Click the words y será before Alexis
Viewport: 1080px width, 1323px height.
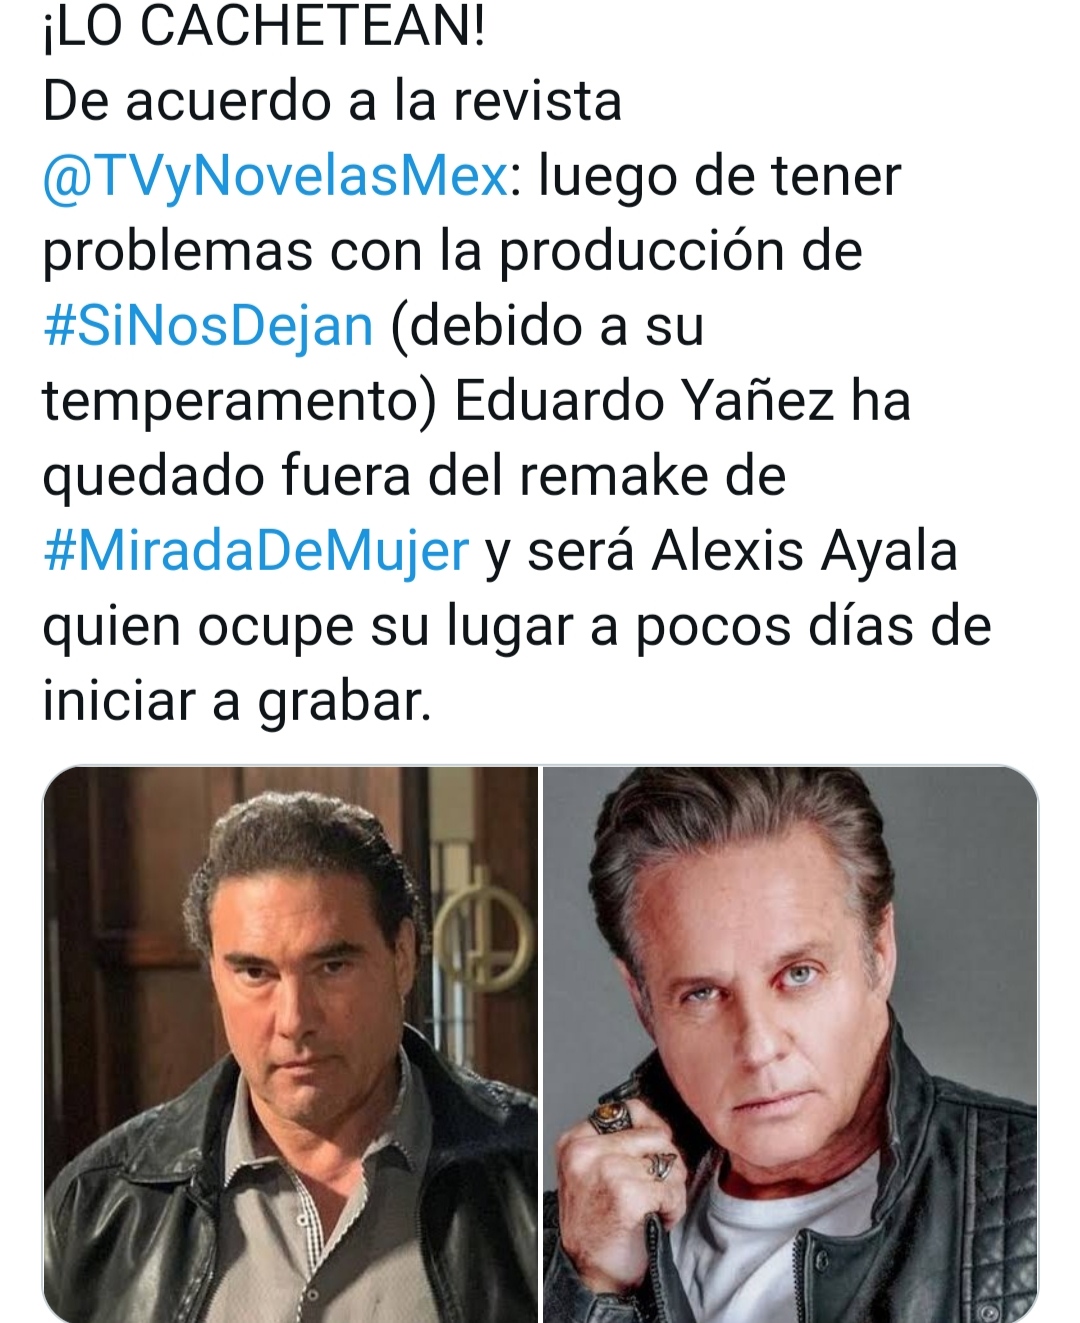560,553
